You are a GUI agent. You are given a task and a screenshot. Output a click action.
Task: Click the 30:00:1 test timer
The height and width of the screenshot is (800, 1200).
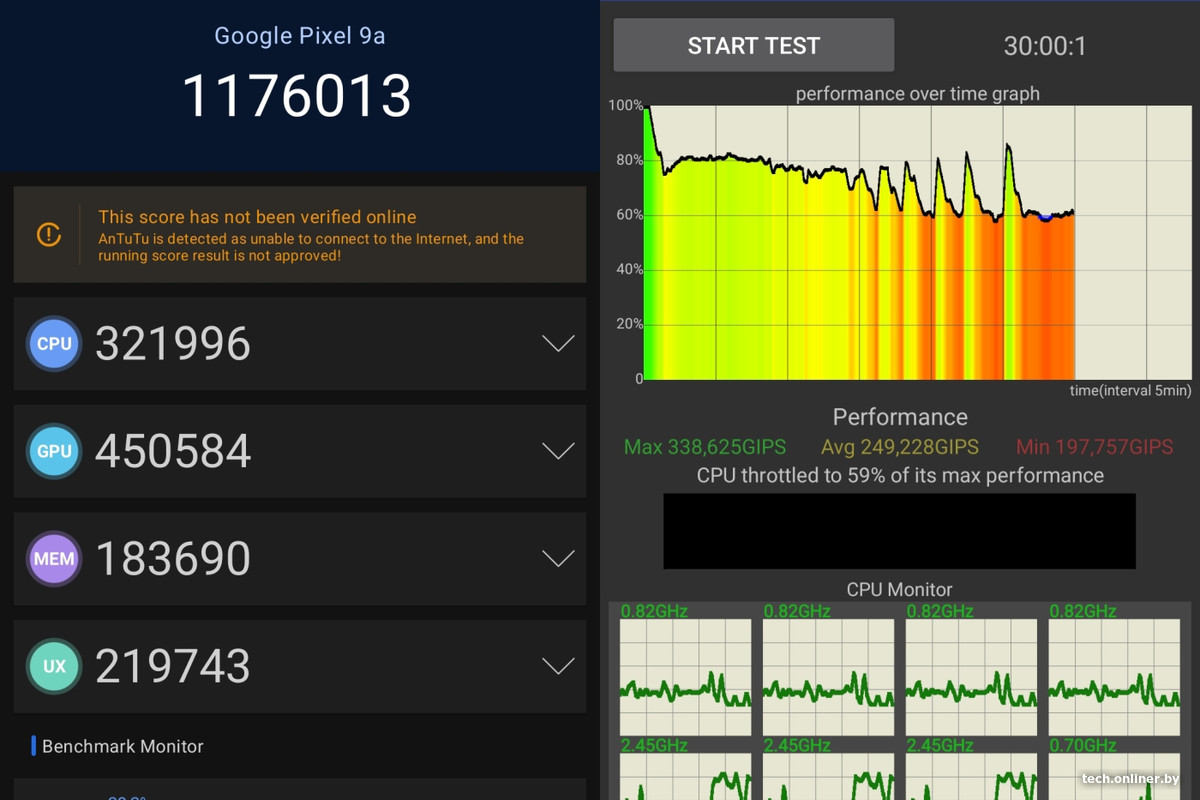click(1045, 46)
